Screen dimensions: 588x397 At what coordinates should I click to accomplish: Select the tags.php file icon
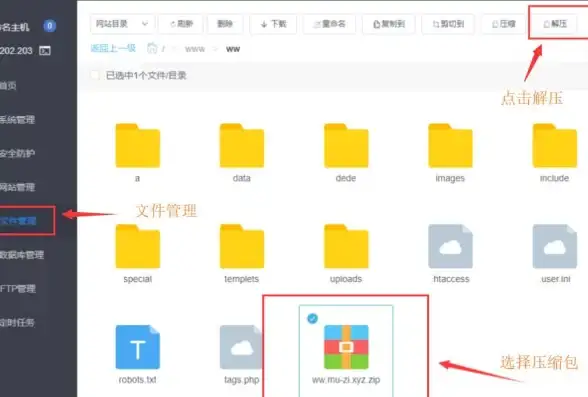pyautogui.click(x=242, y=347)
